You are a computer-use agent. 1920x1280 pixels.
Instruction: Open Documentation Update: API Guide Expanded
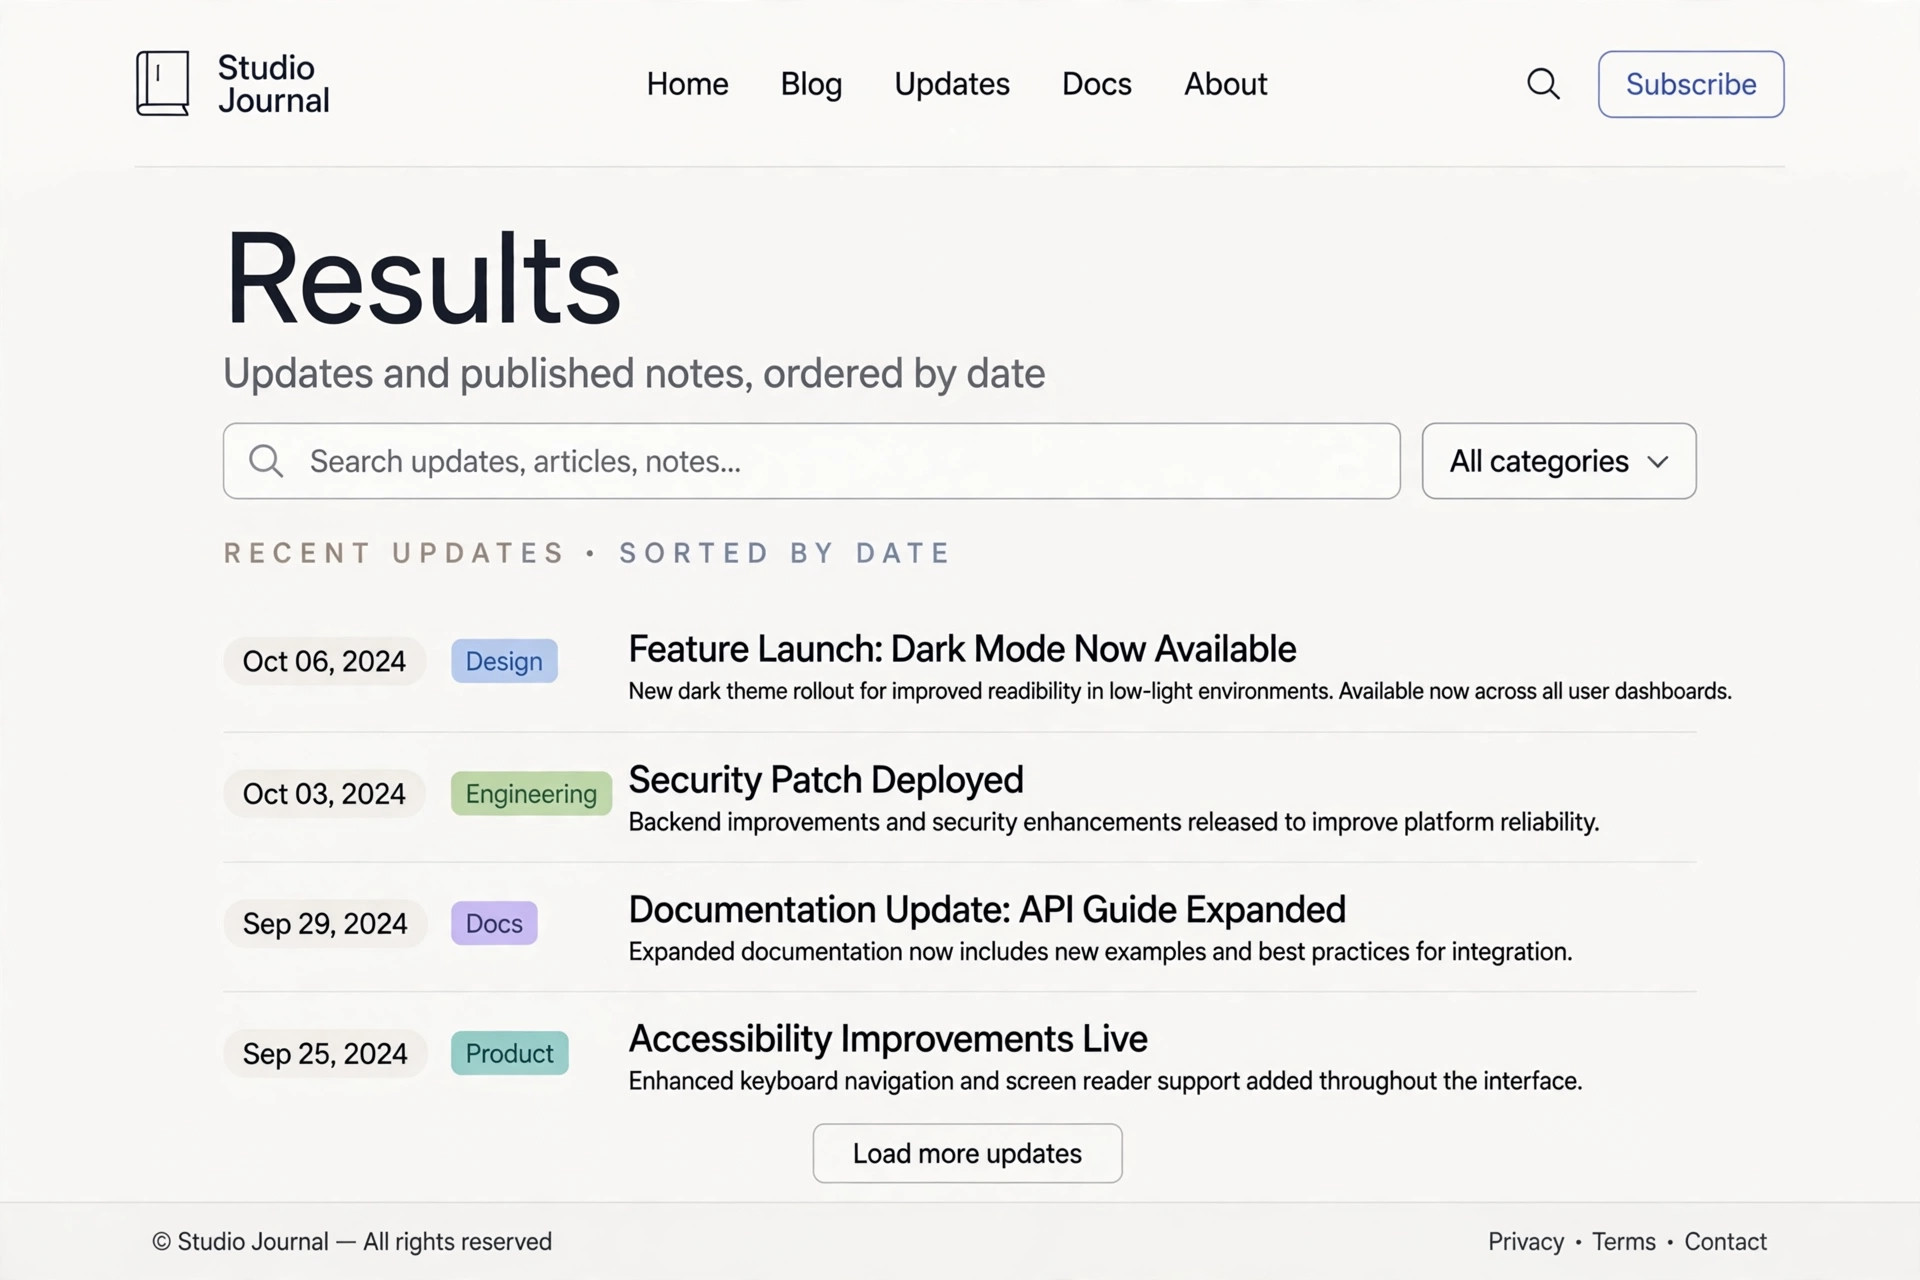click(987, 910)
